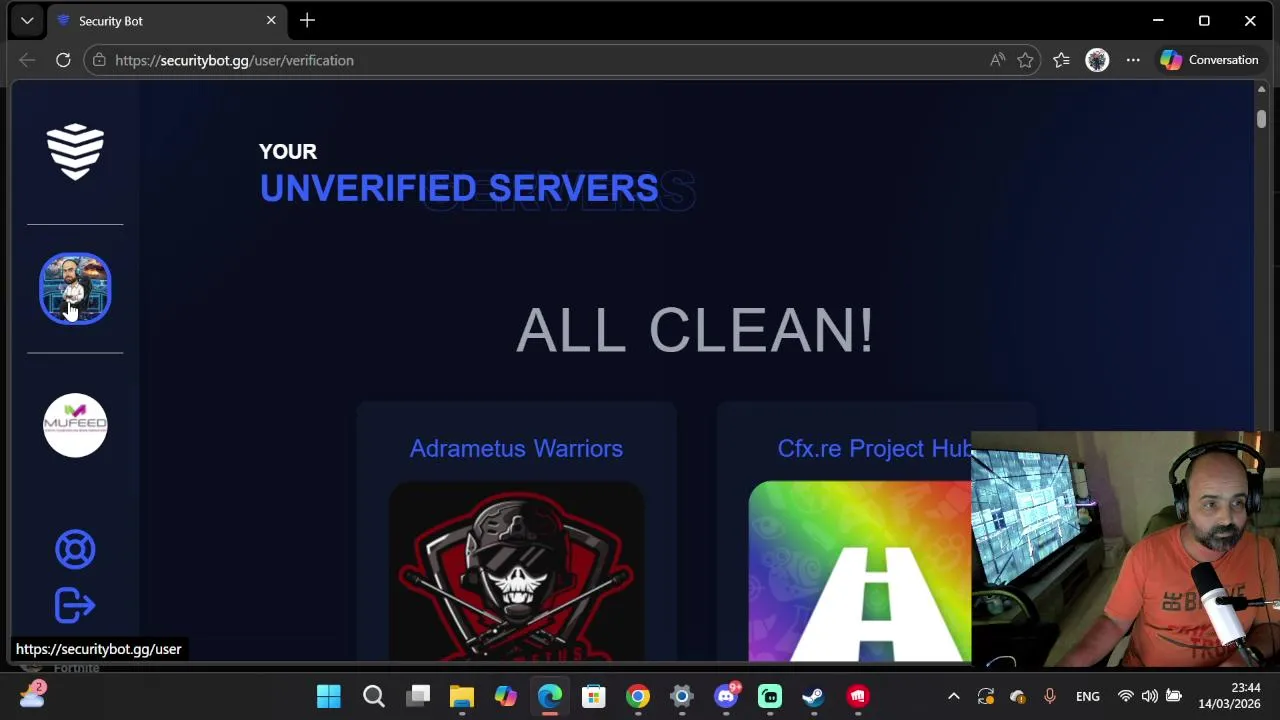Launch Copilot from the taskbar

(x=506, y=696)
